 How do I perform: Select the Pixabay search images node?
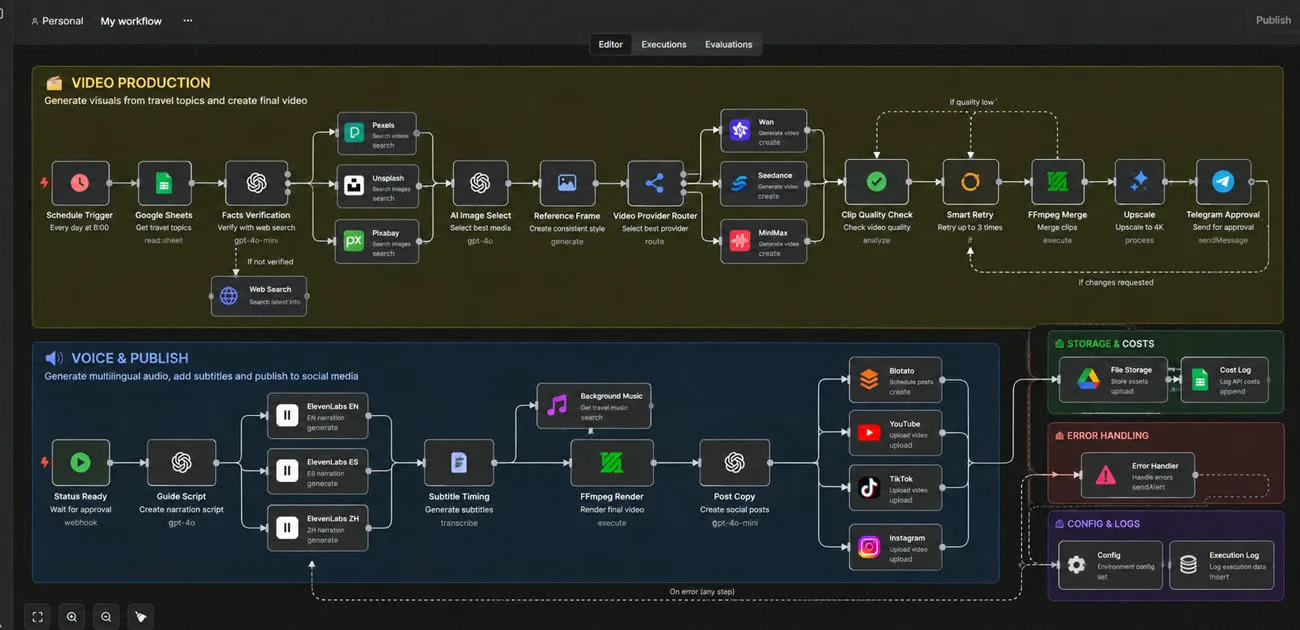coord(377,241)
